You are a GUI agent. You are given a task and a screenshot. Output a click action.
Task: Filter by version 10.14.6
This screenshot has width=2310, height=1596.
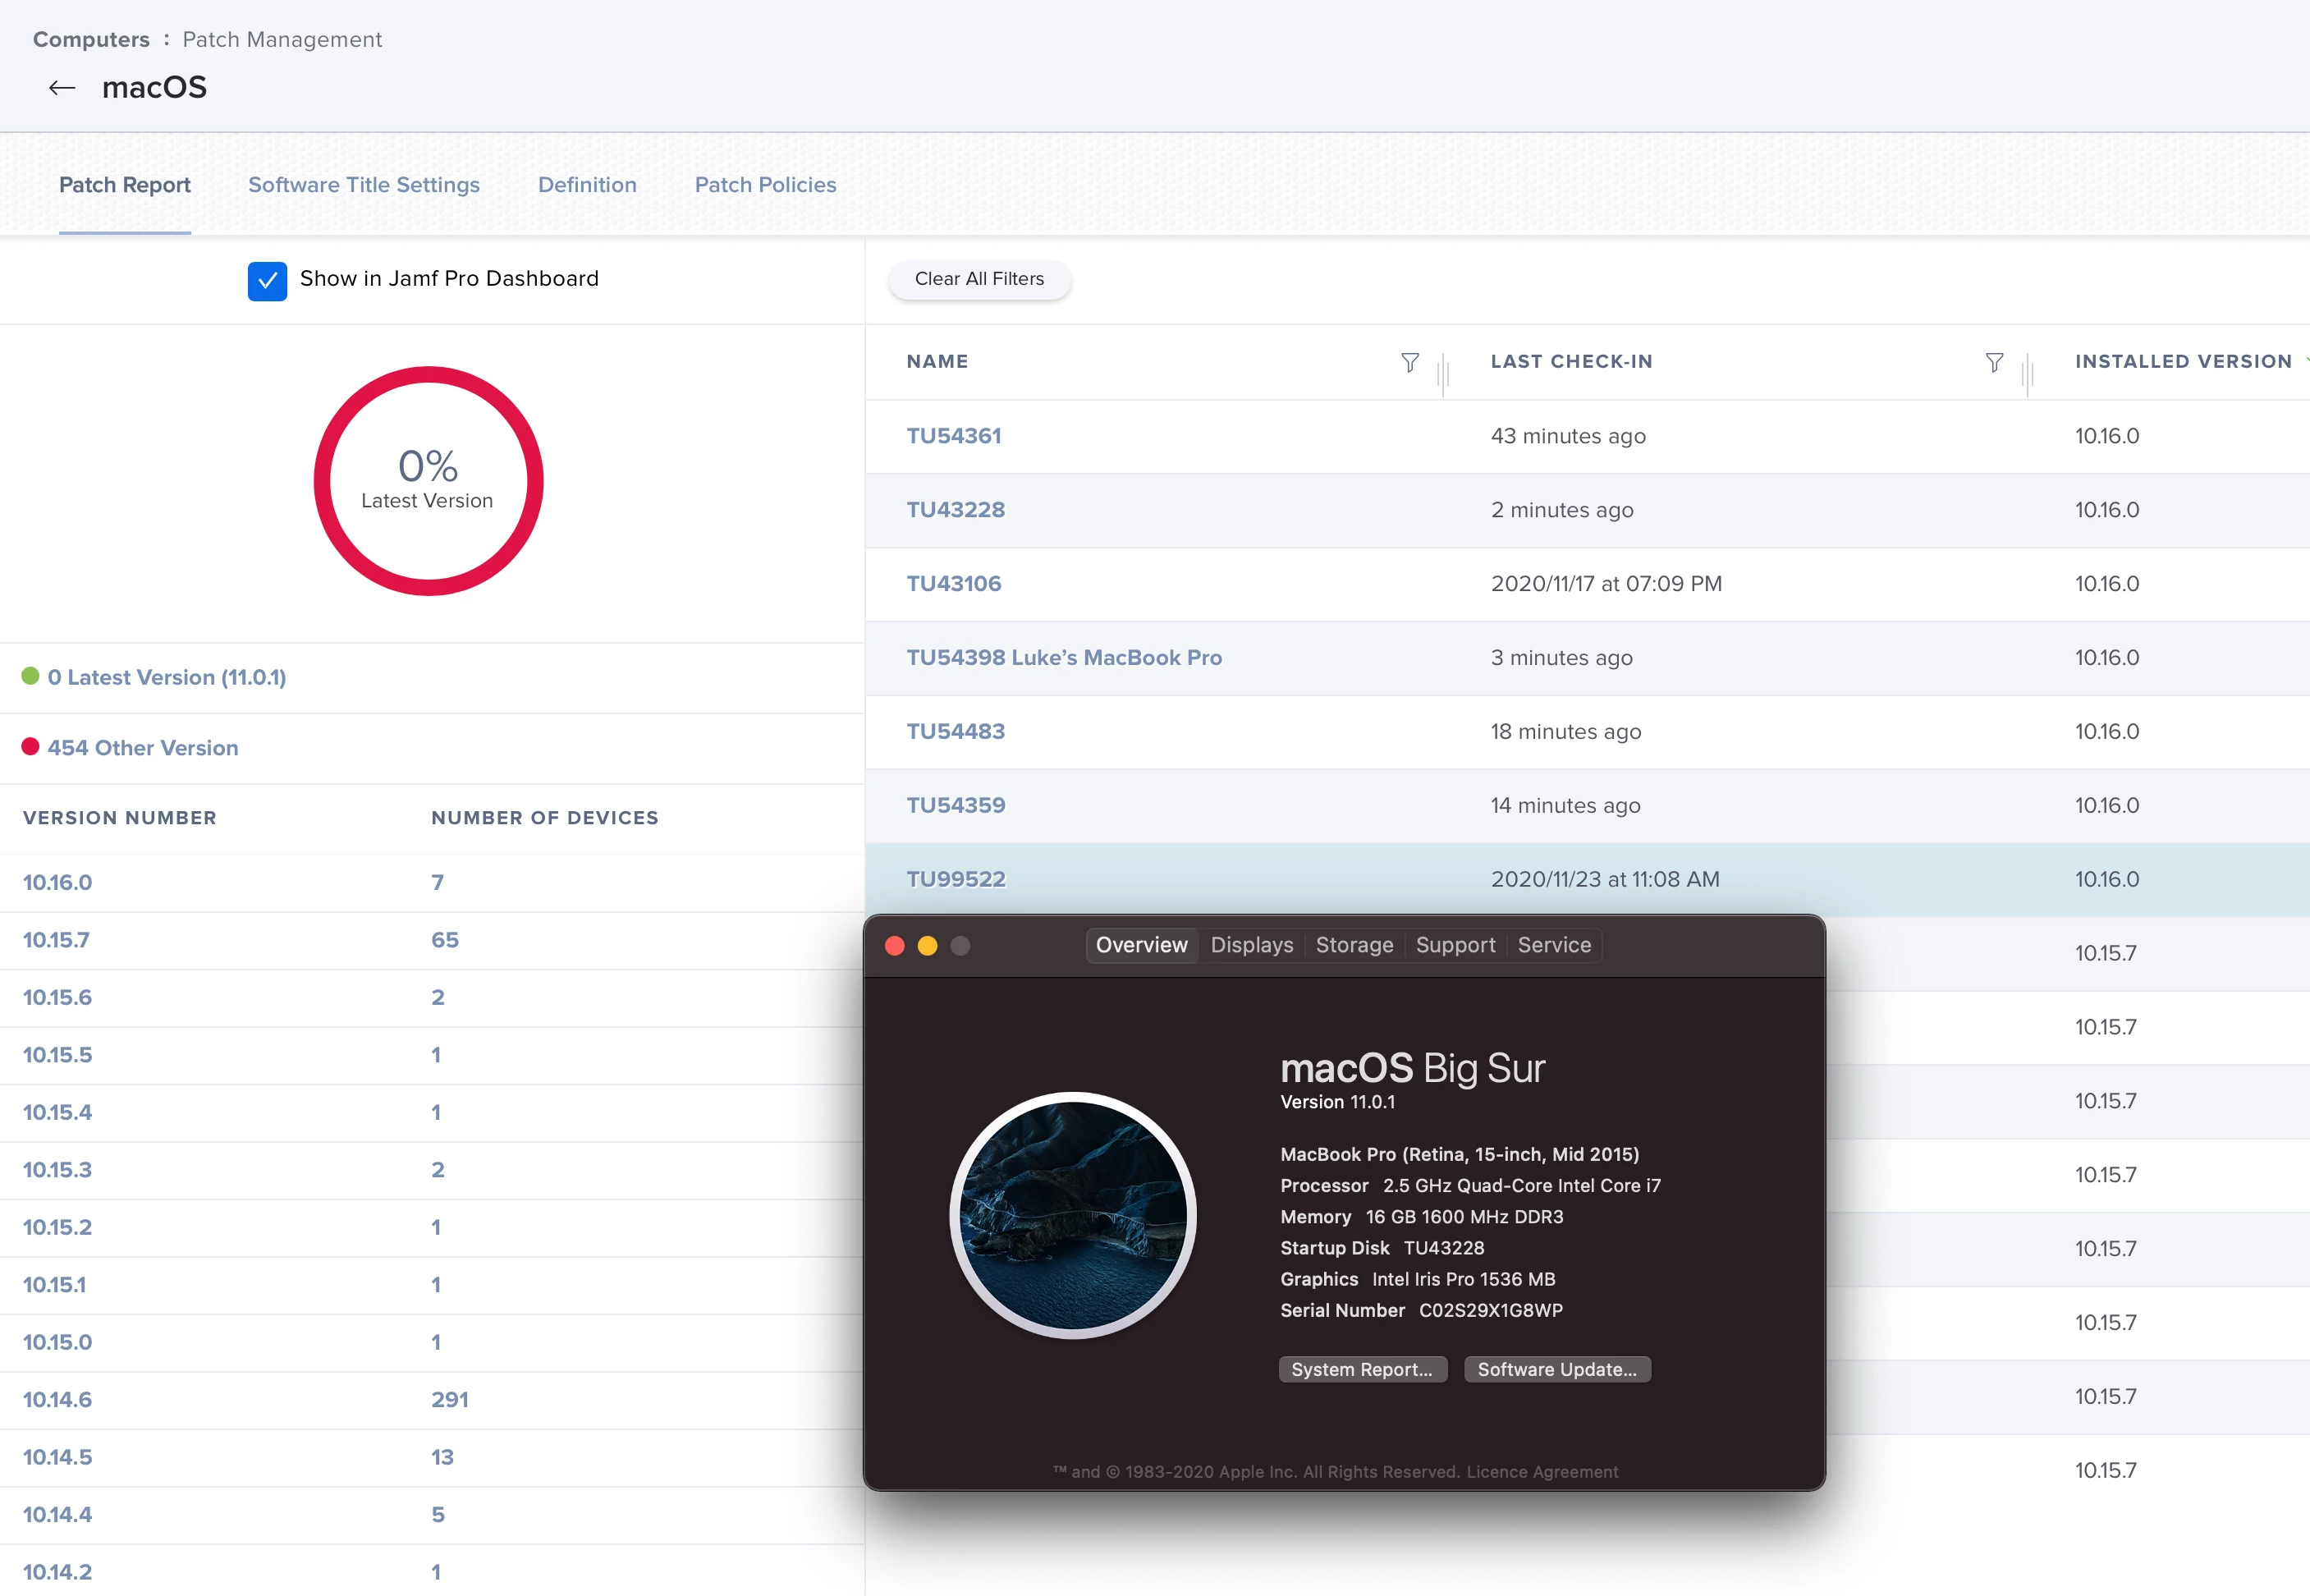tap(57, 1400)
